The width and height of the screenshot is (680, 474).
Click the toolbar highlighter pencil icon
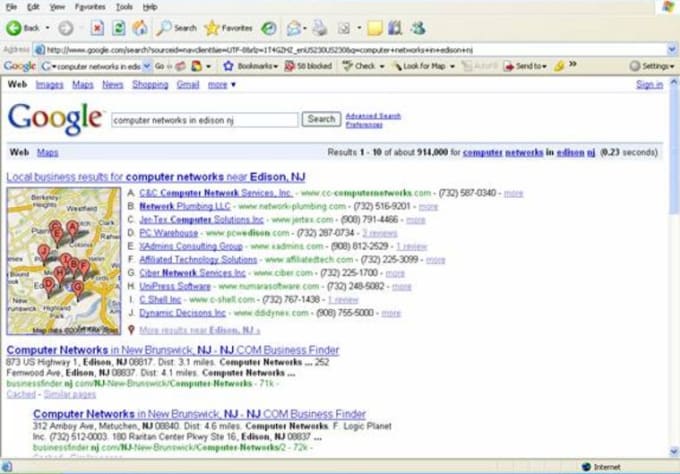point(559,66)
